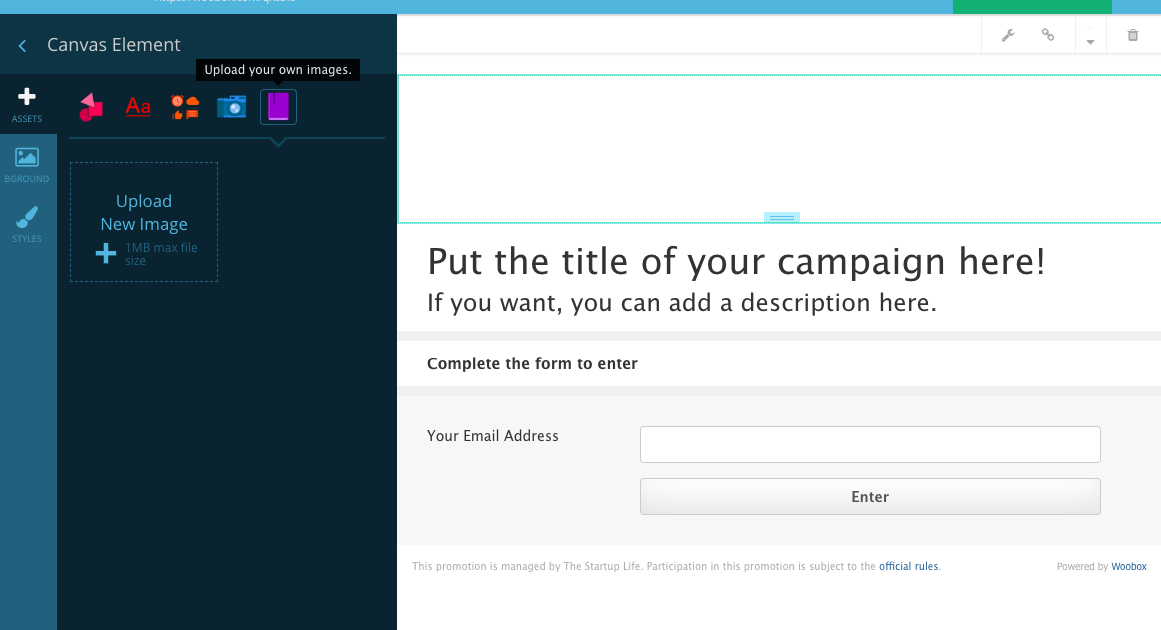Screen dimensions: 1161x630
Task: Focus the email address input field
Action: coord(870,444)
